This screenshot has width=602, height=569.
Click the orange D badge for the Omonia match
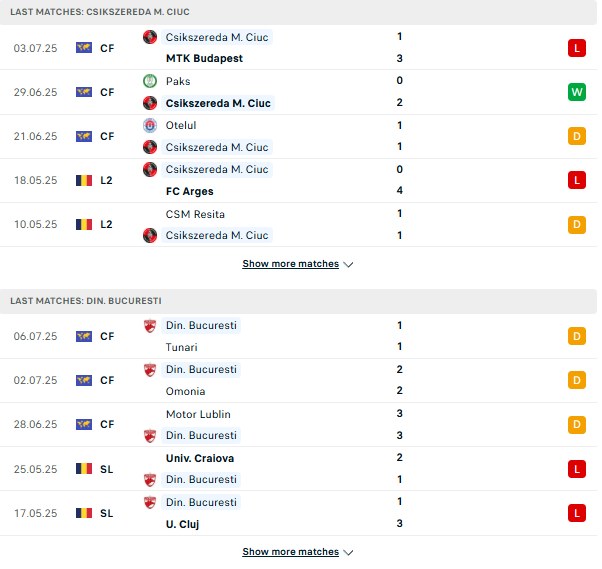577,380
